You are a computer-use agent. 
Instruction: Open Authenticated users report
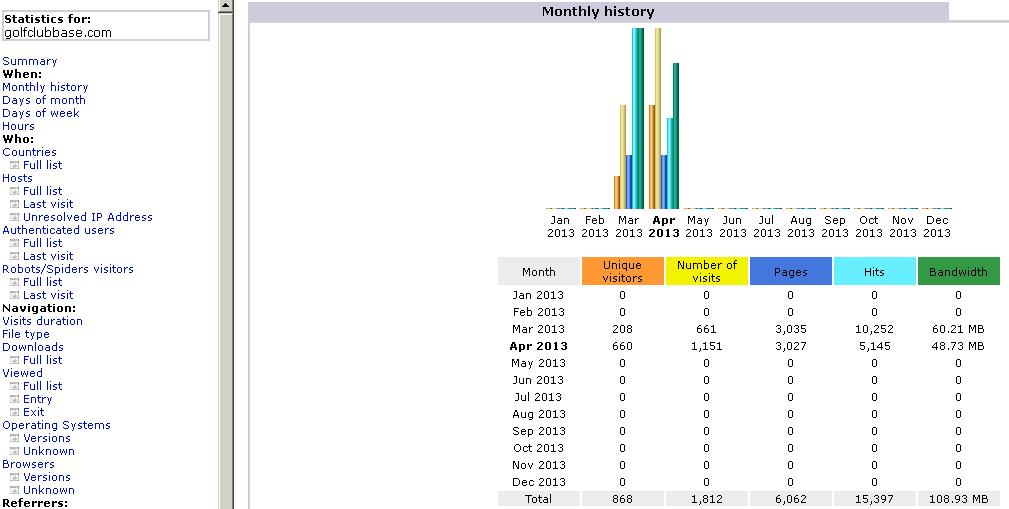pyautogui.click(x=58, y=230)
